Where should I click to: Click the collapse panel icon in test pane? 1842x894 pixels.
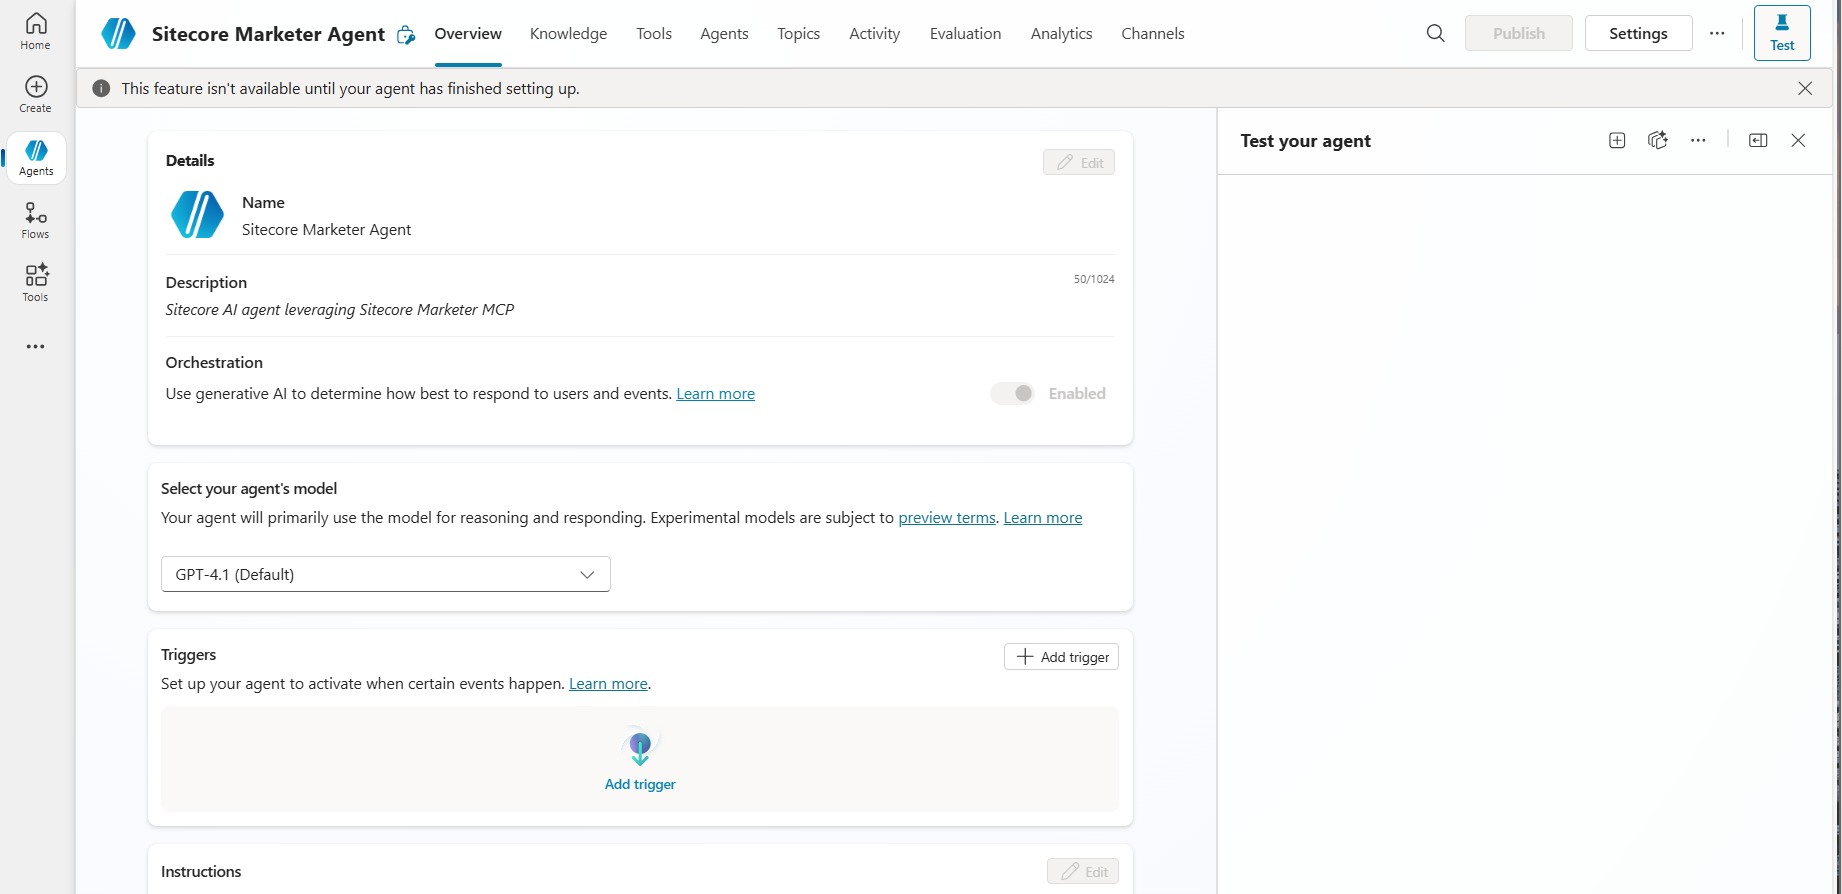point(1758,140)
